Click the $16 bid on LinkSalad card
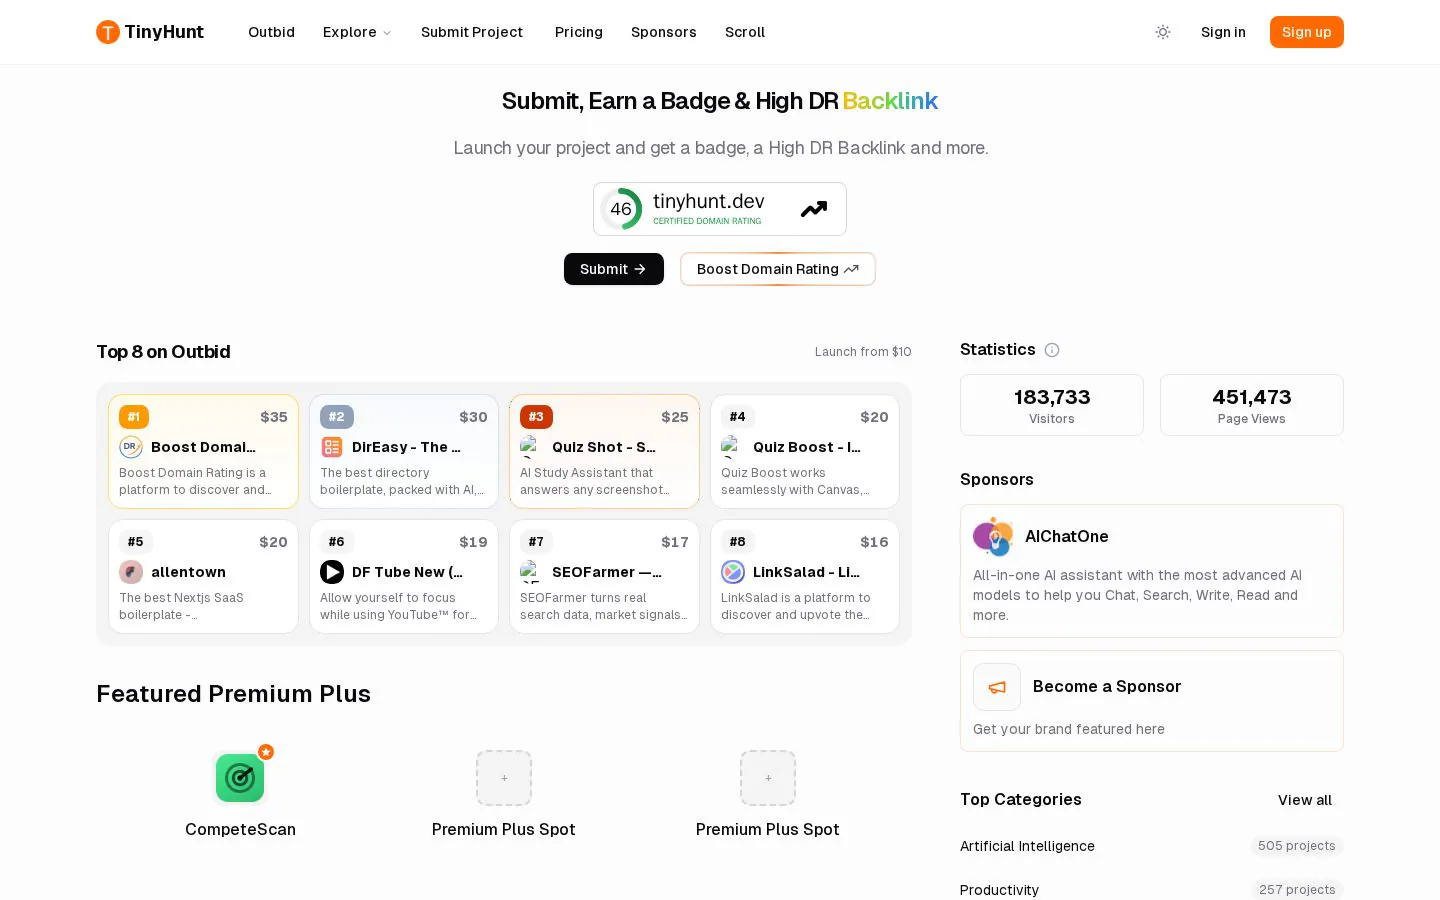The image size is (1440, 900). pos(874,542)
